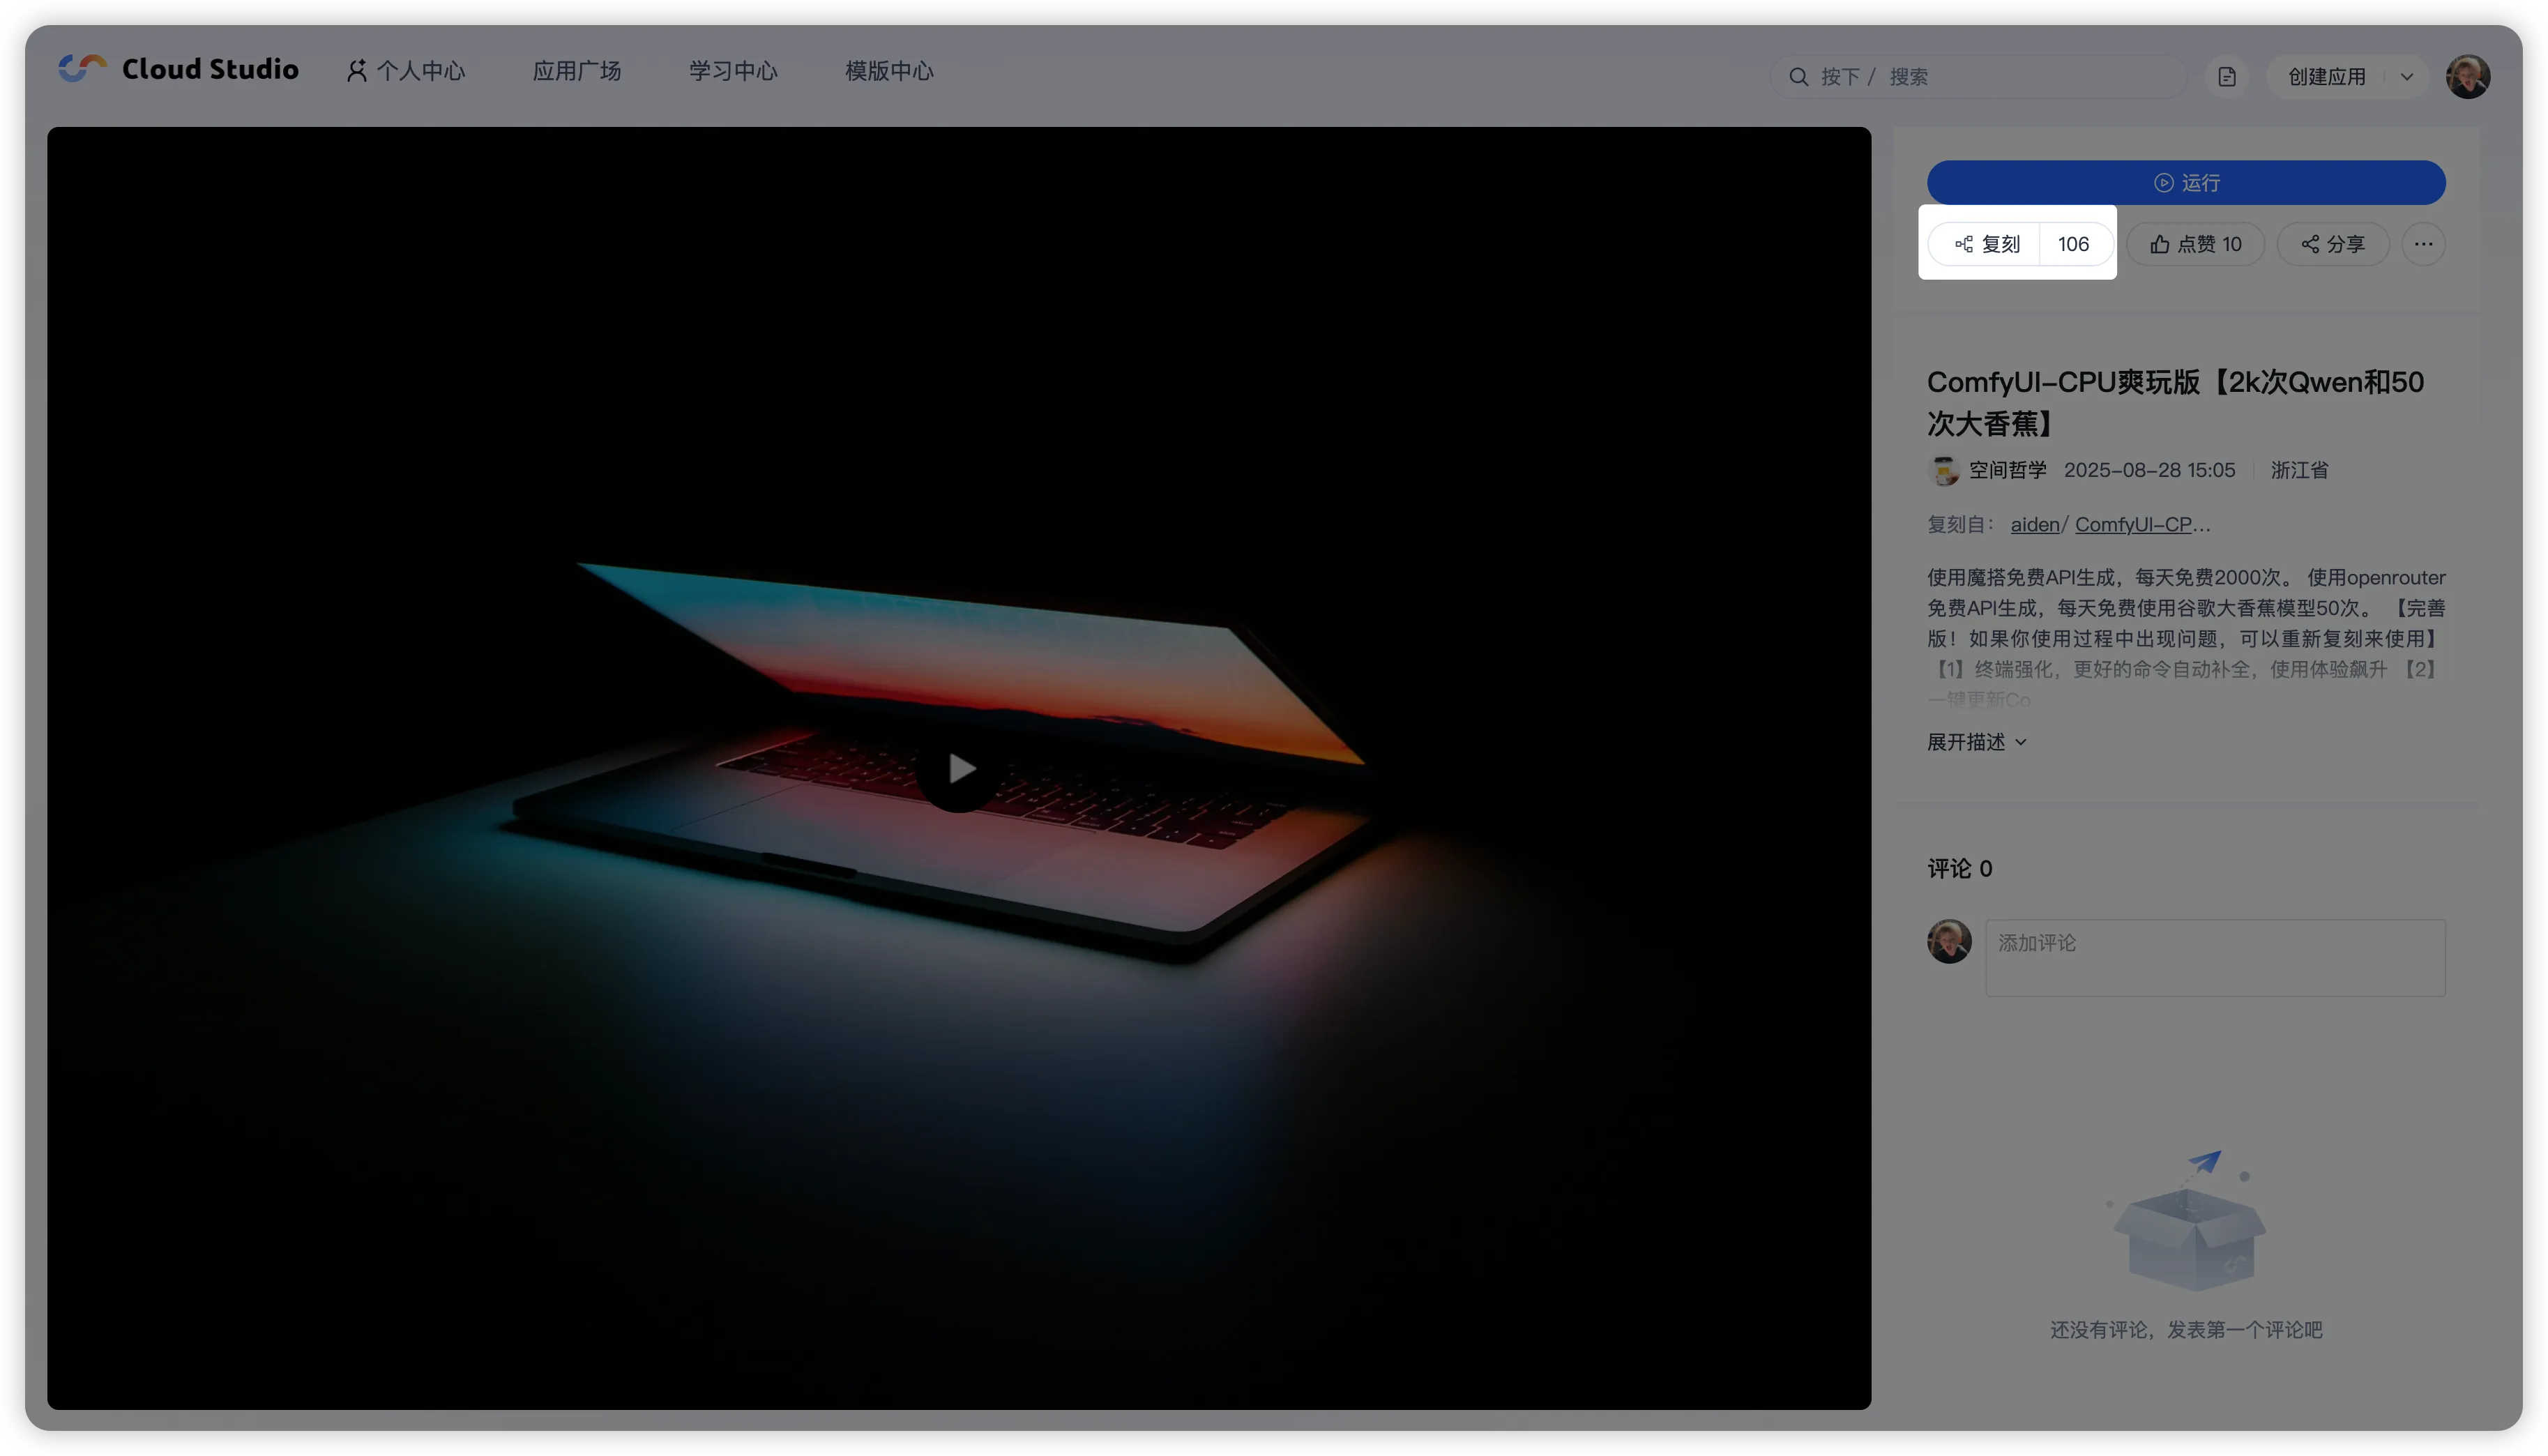Expand the 创建应用 dropdown arrow

click(x=2407, y=77)
